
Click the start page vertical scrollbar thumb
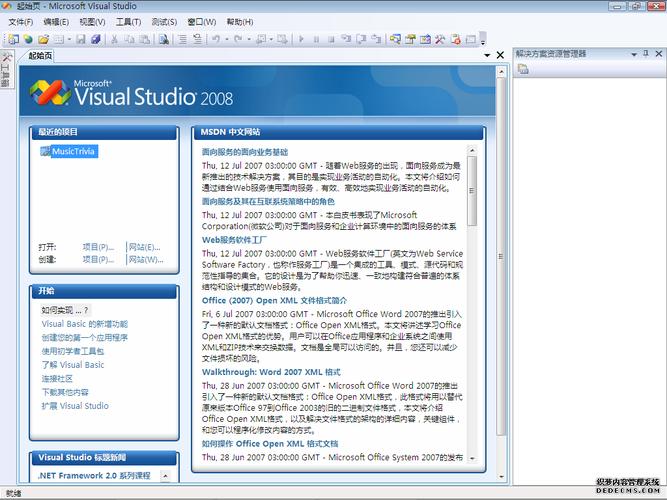(501, 256)
